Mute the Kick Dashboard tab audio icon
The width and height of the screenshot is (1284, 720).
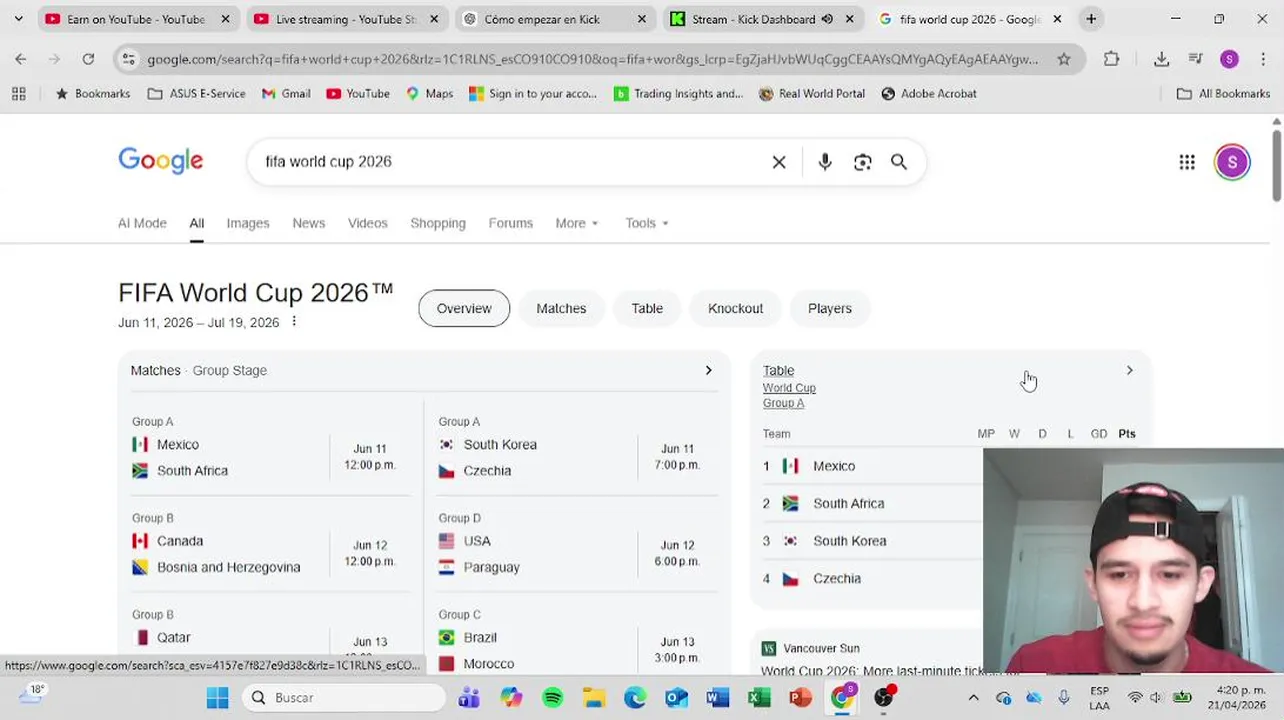tap(827, 19)
